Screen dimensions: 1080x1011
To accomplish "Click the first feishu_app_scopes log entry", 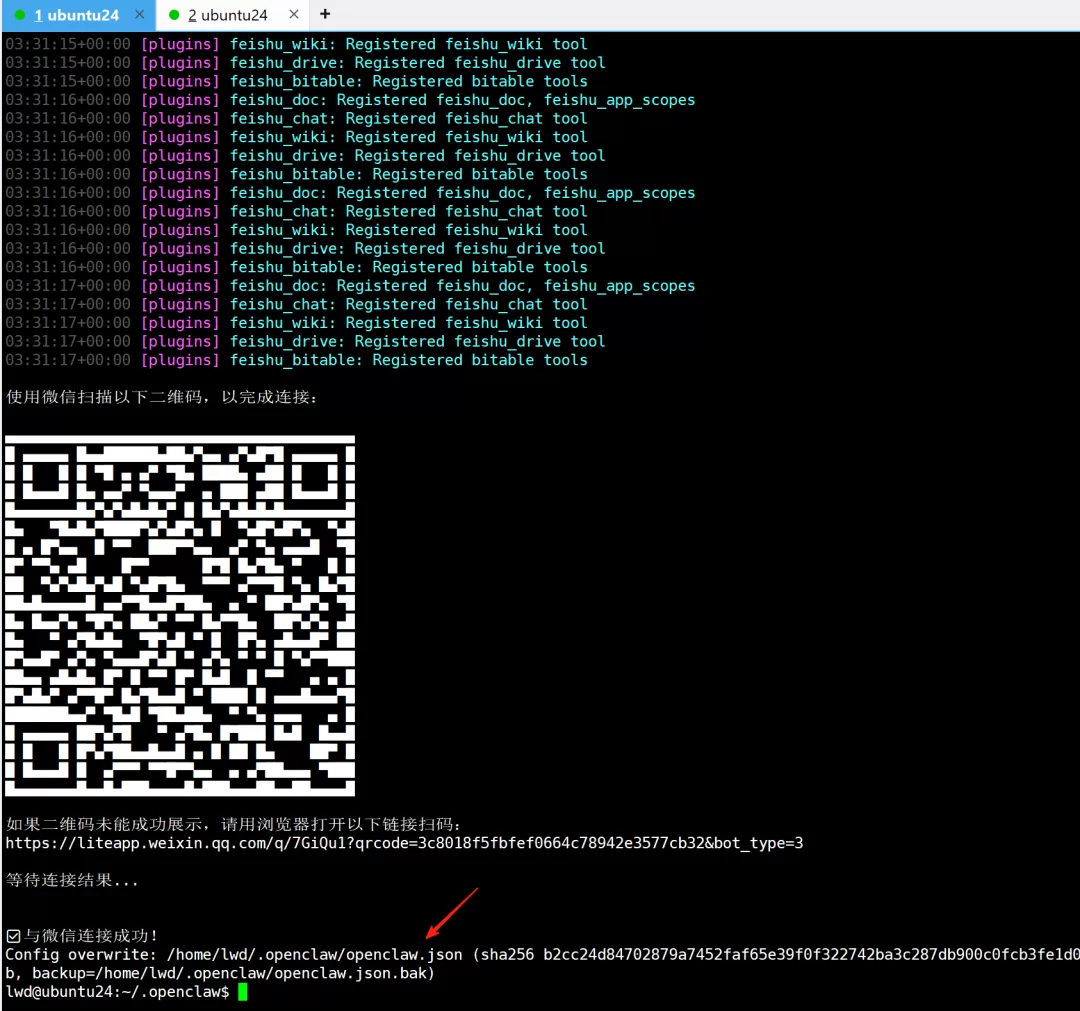I will 619,101.
